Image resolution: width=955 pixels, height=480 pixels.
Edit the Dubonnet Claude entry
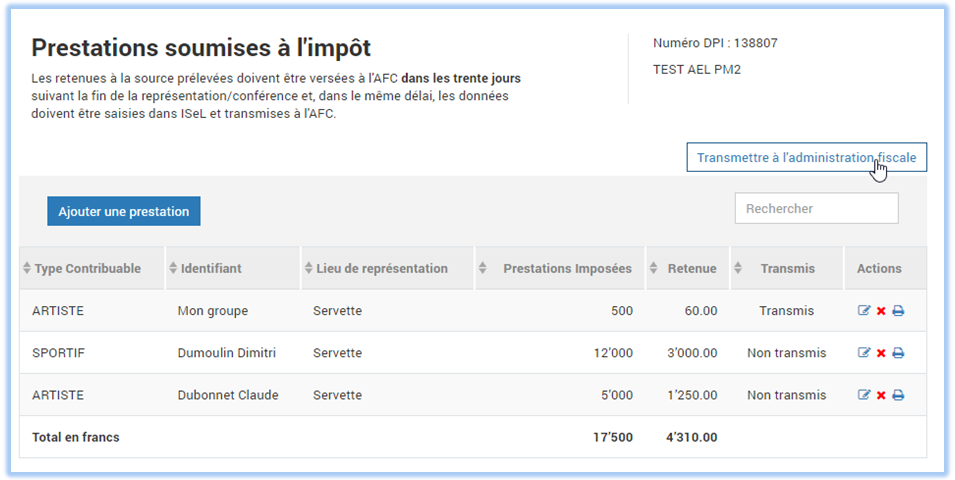coord(864,395)
